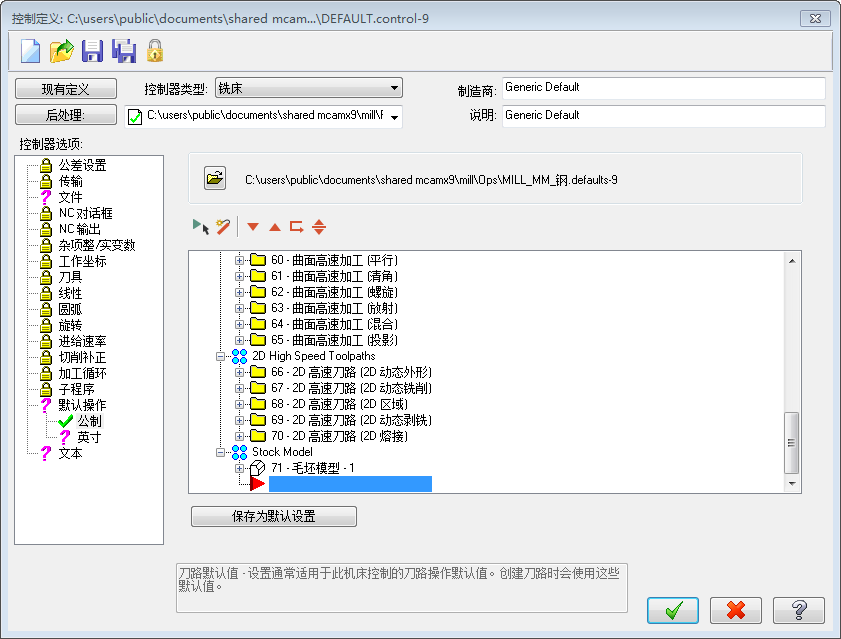Click the question icon beside 文本
The width and height of the screenshot is (841, 639).
46,453
